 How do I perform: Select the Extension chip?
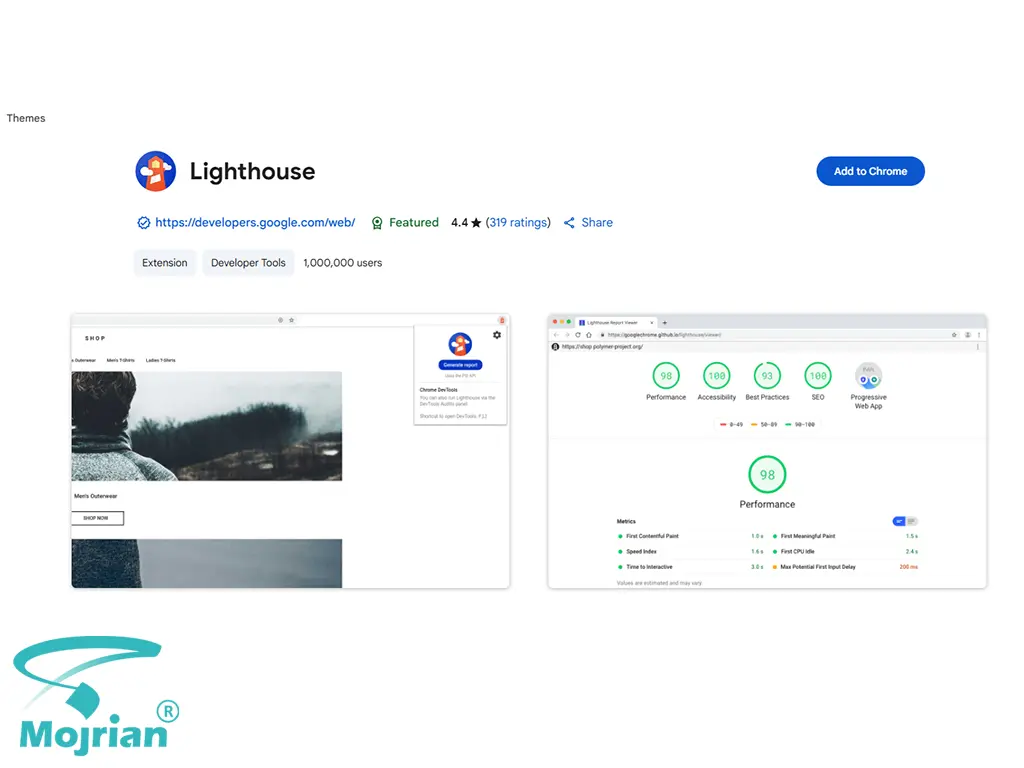[165, 263]
